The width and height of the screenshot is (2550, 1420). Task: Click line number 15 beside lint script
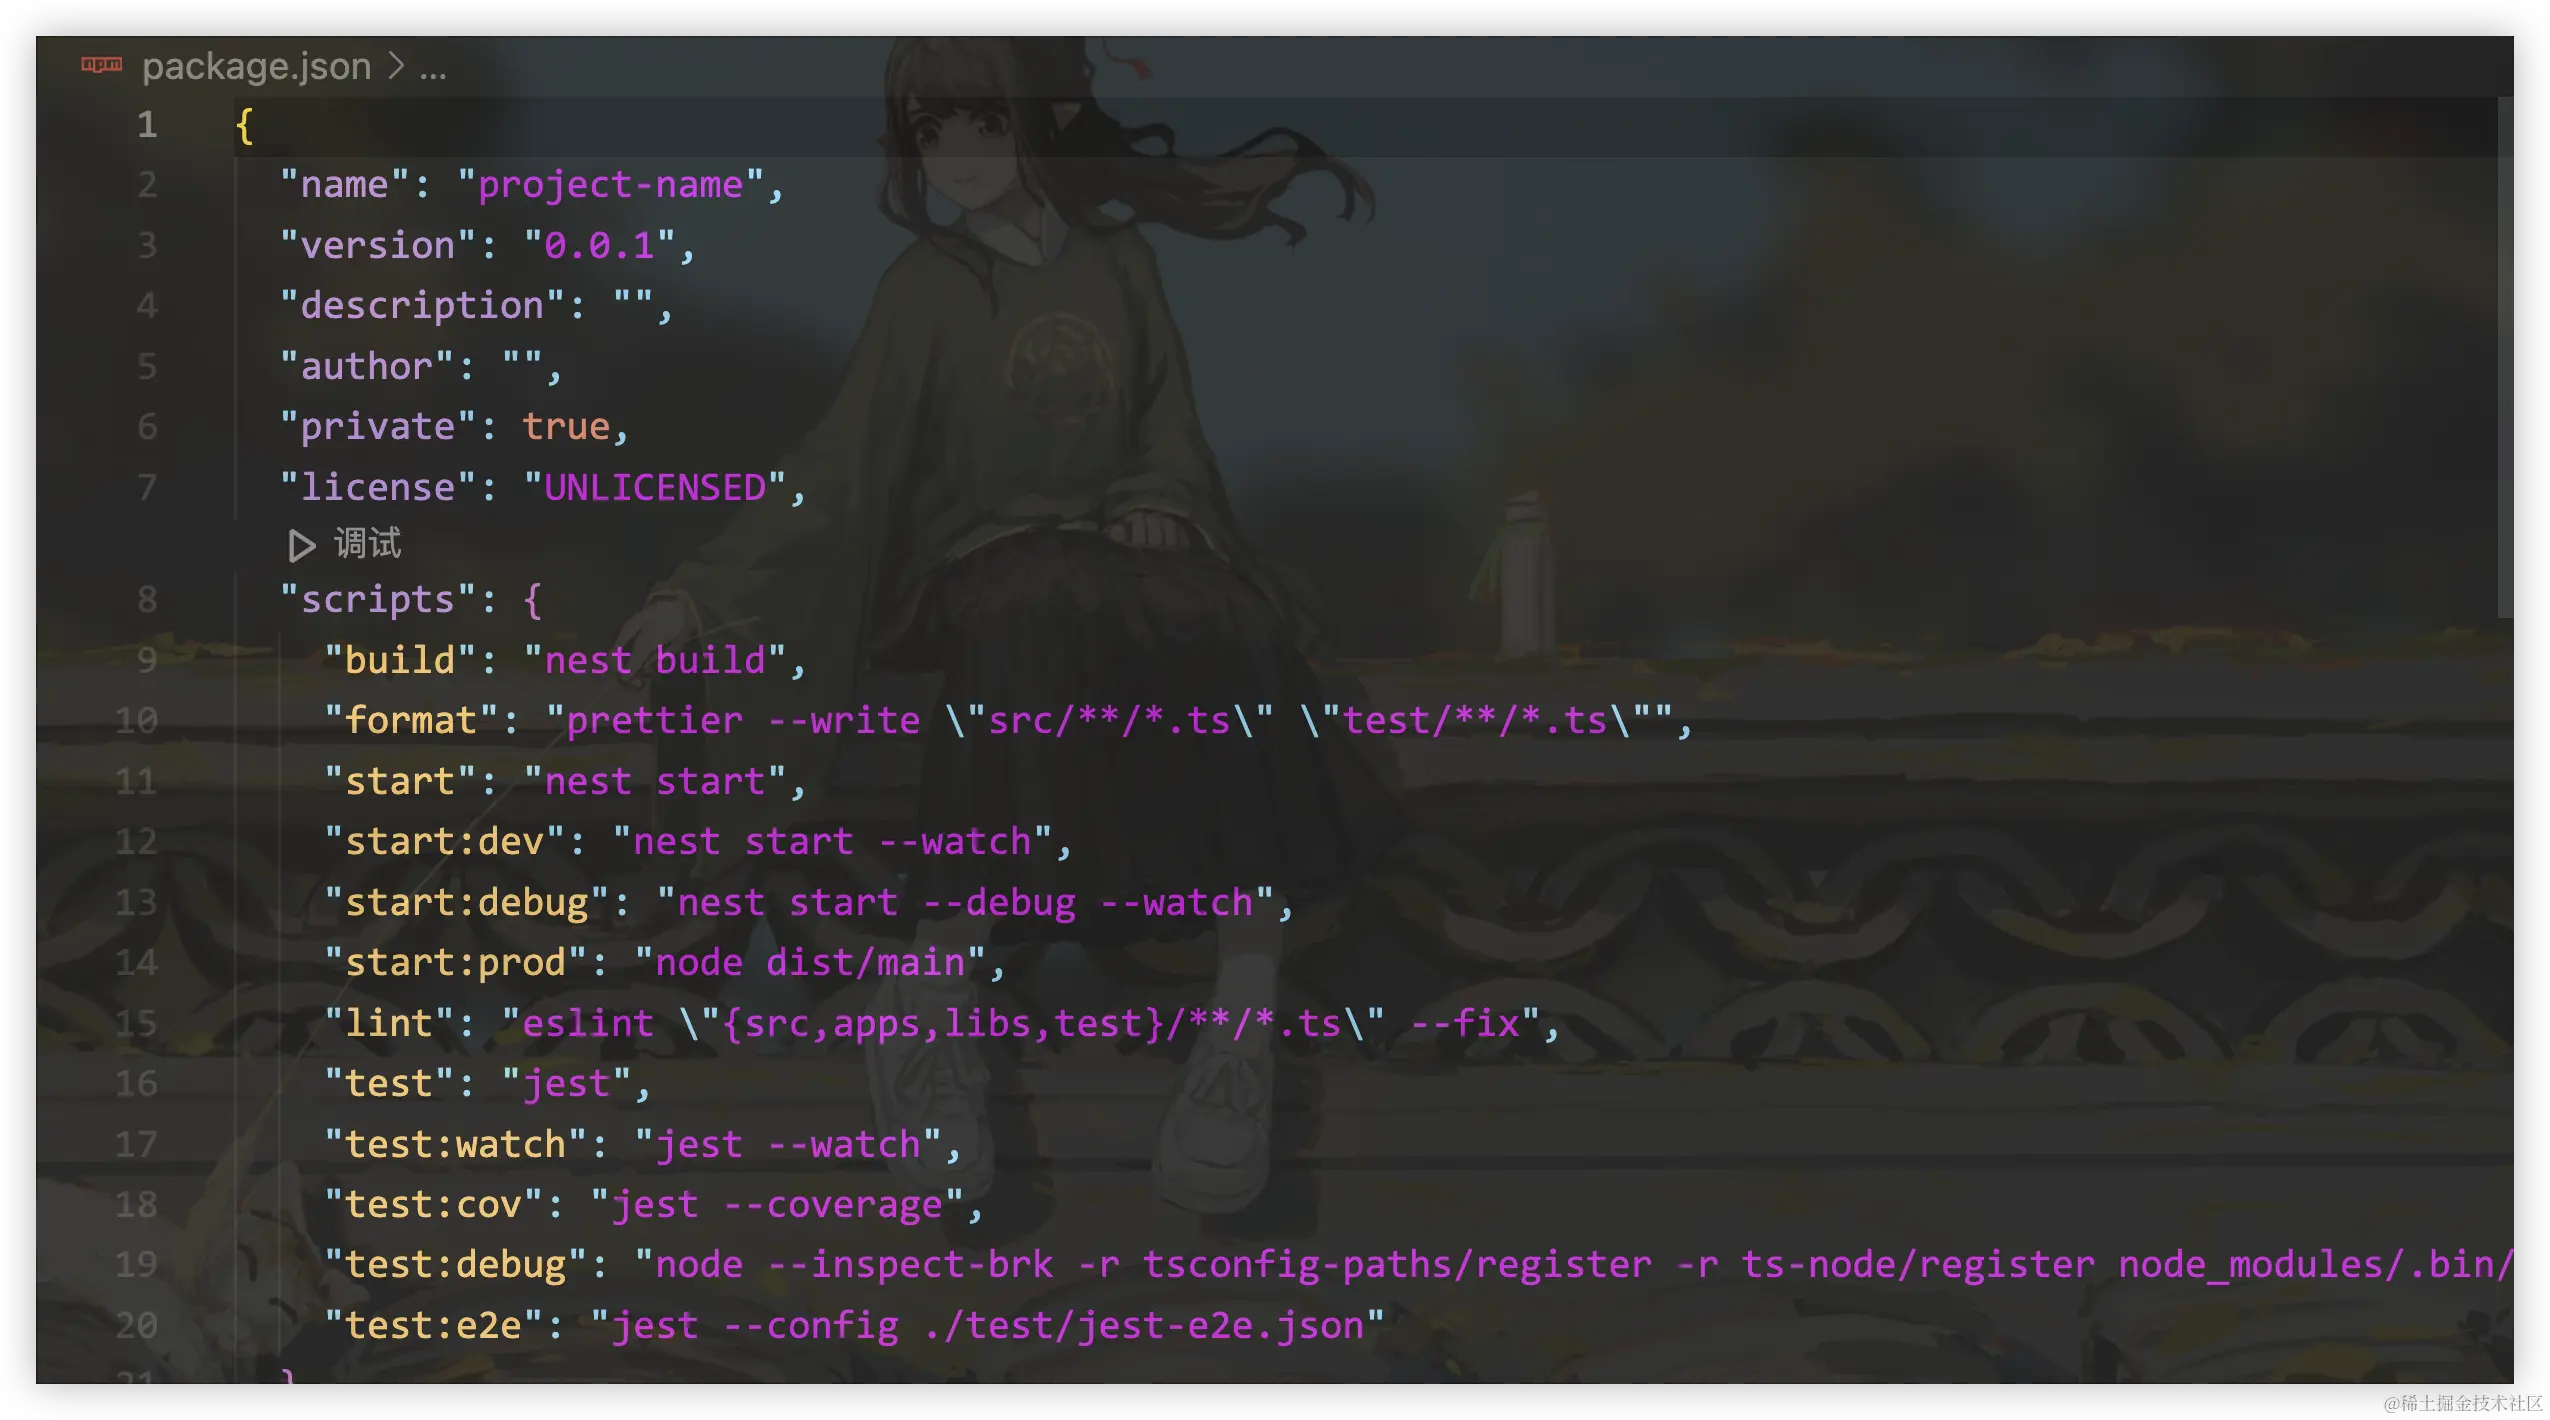click(137, 1023)
